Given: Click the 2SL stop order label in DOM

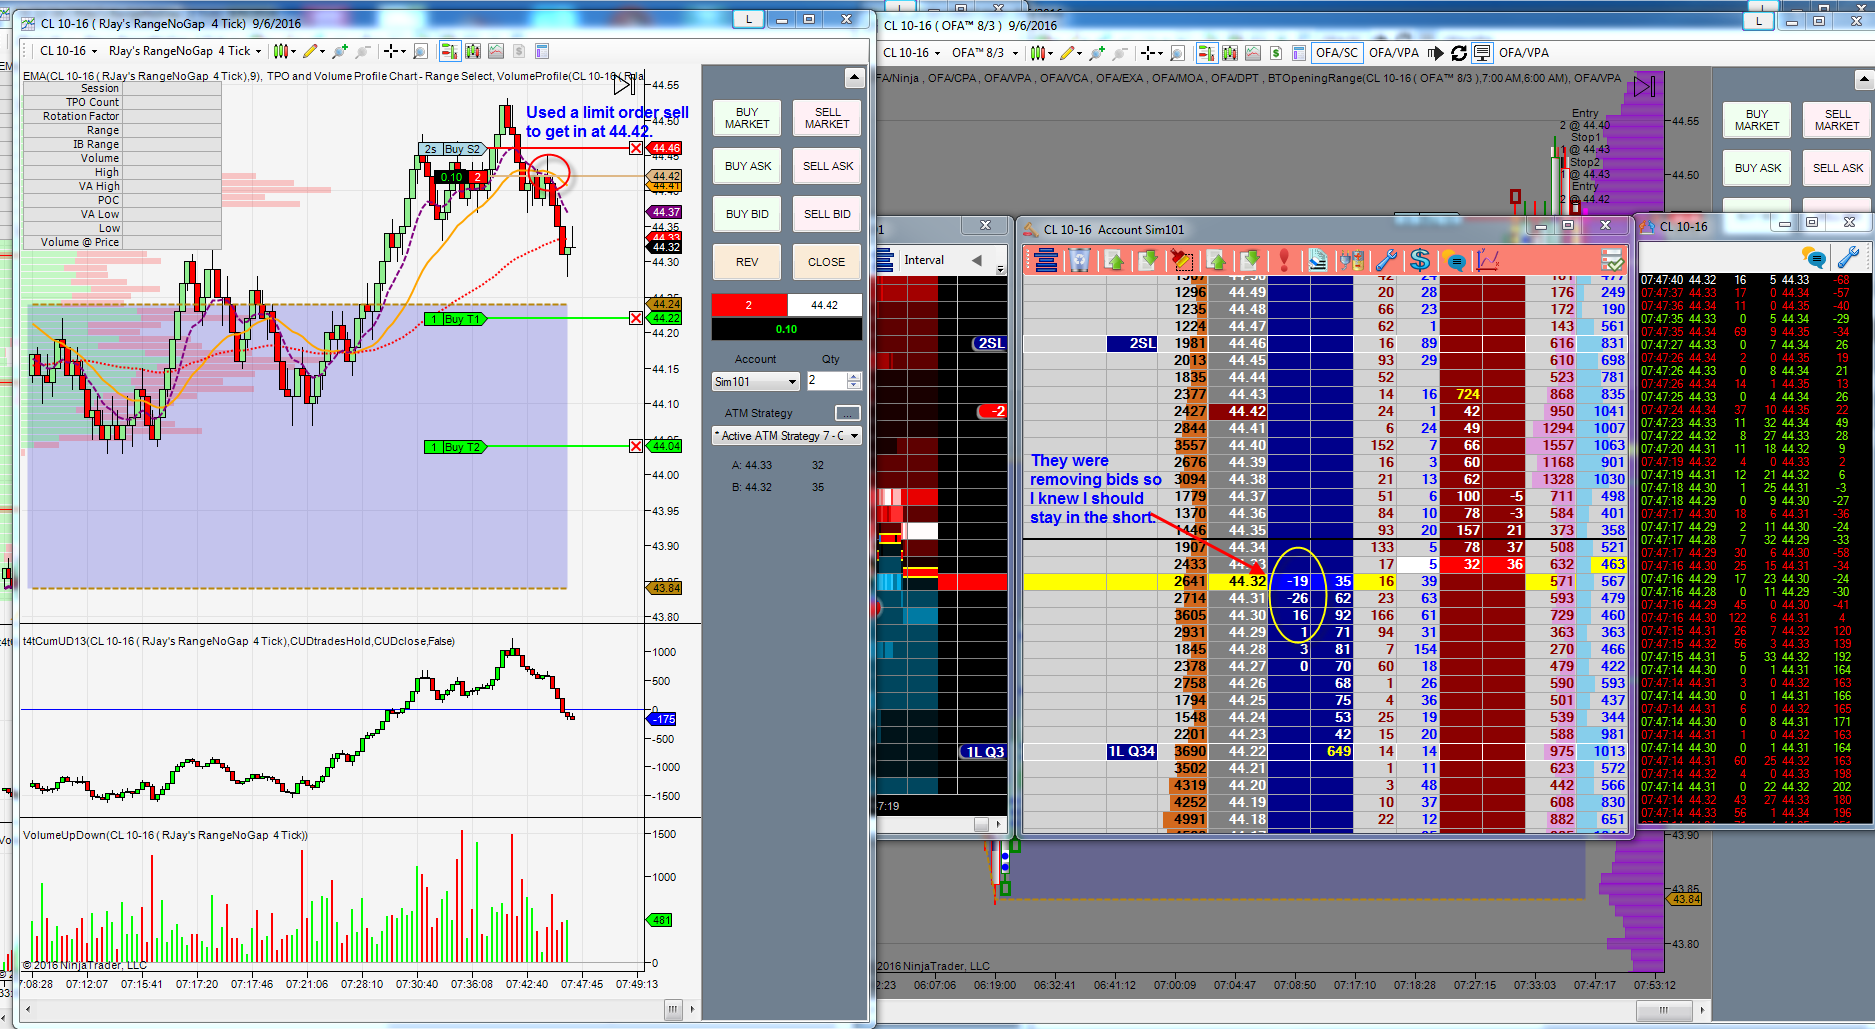Looking at the screenshot, I should [x=1131, y=343].
